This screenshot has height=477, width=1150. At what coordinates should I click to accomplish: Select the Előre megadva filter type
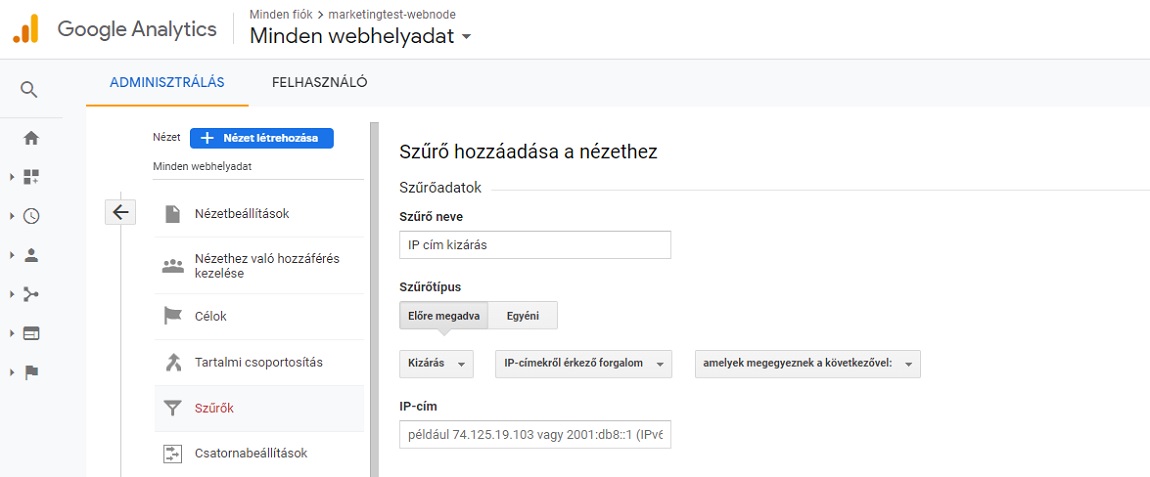444,316
